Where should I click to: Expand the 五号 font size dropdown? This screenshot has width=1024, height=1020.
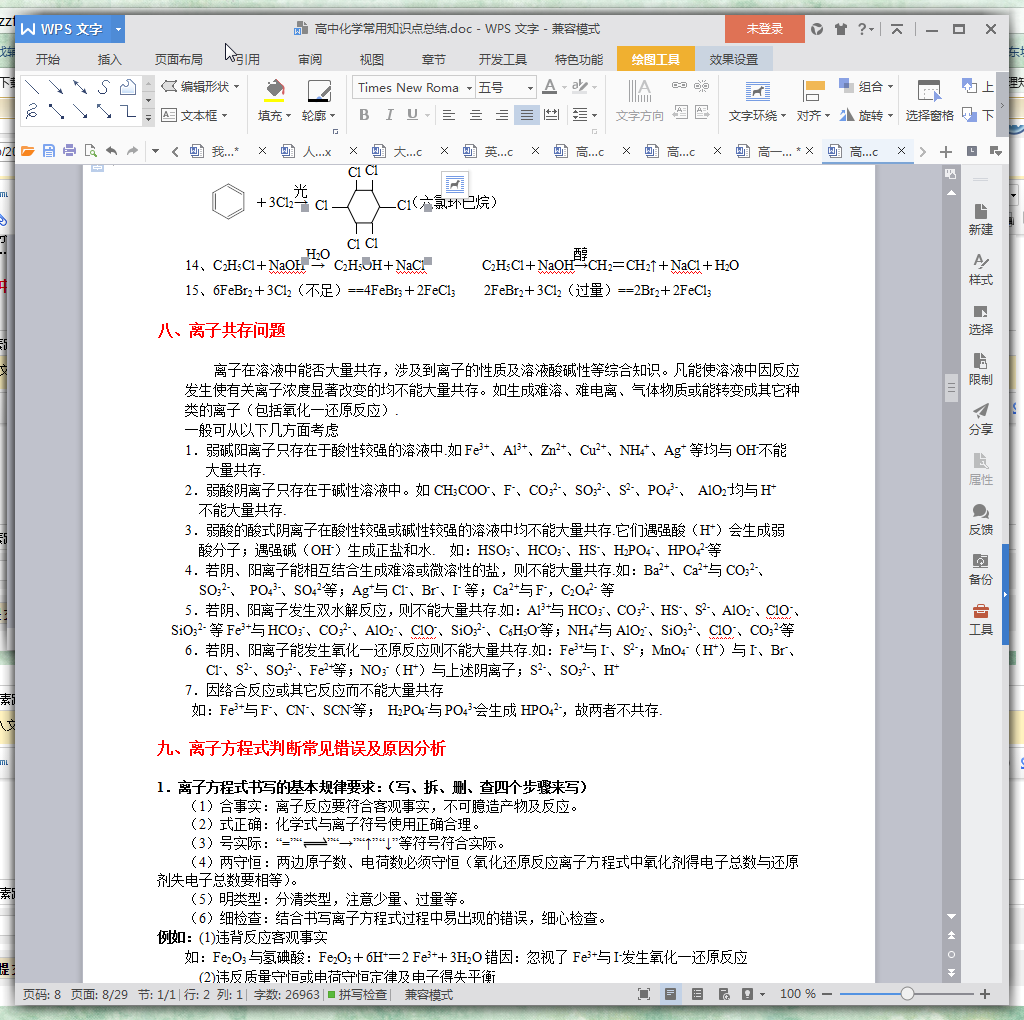coord(529,88)
